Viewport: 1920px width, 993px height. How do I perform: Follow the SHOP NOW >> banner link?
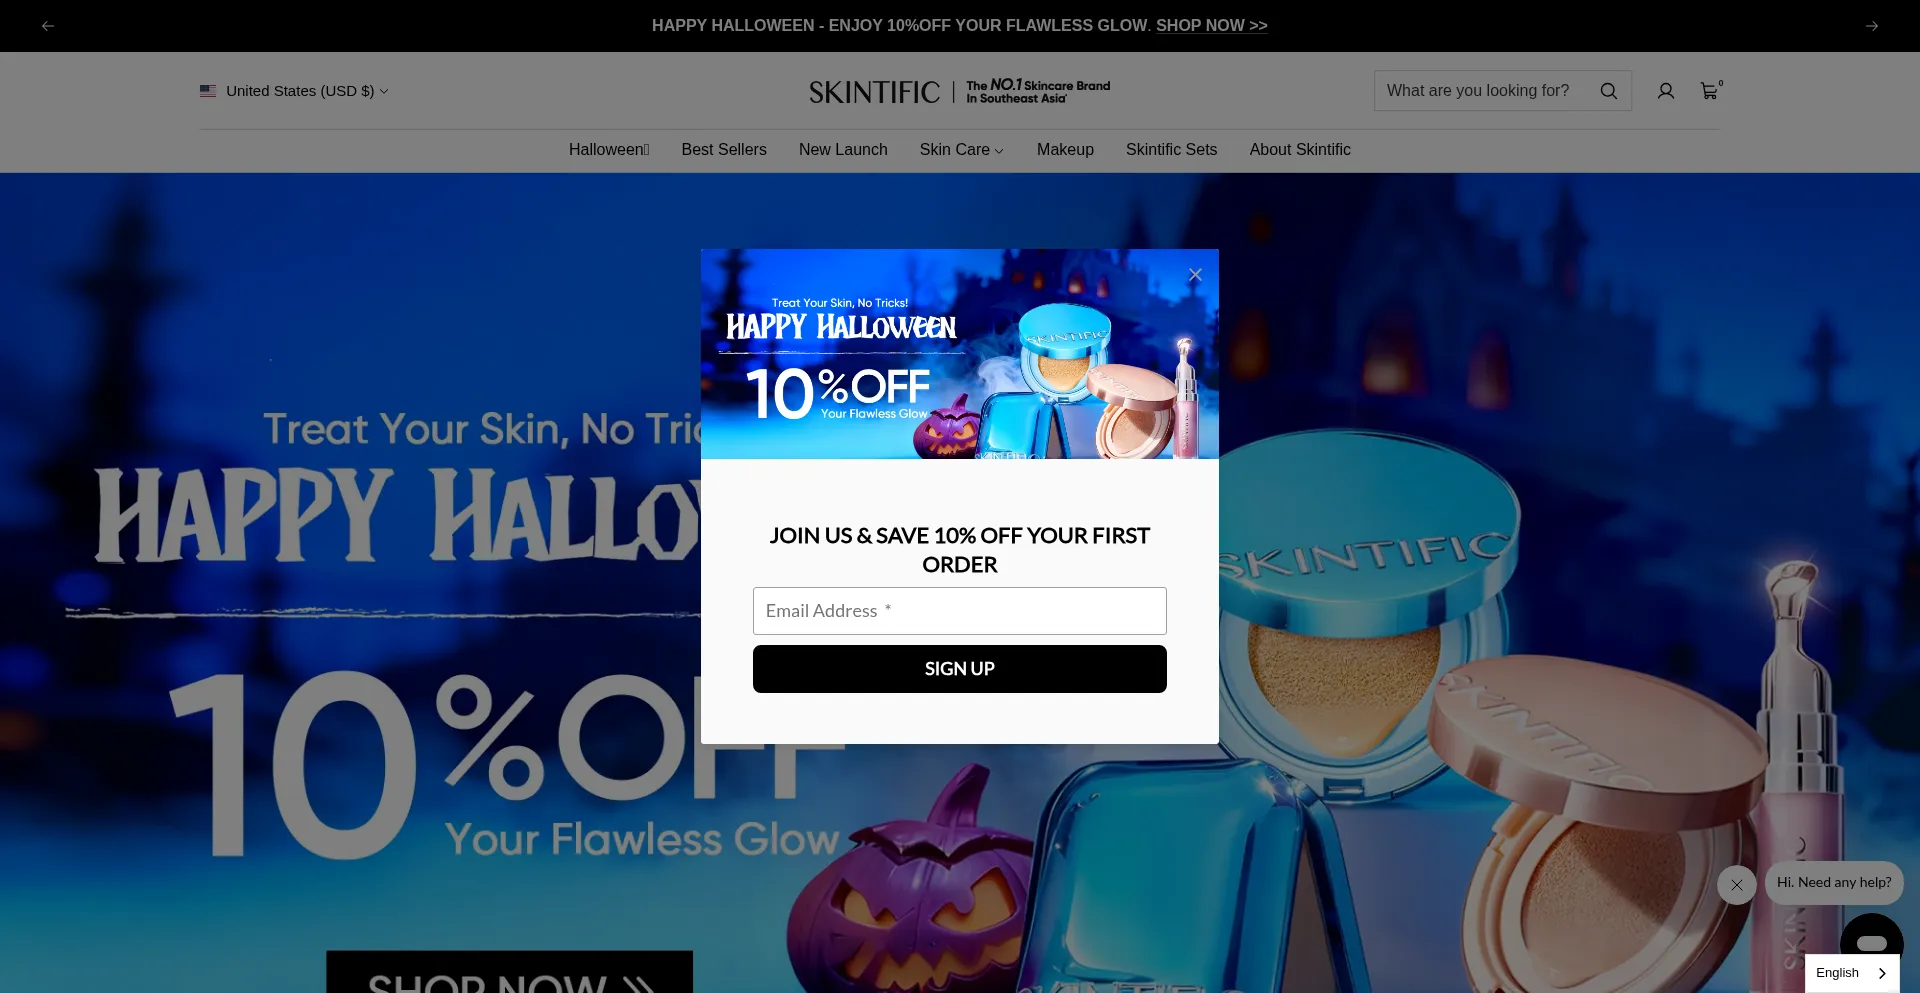click(1211, 26)
